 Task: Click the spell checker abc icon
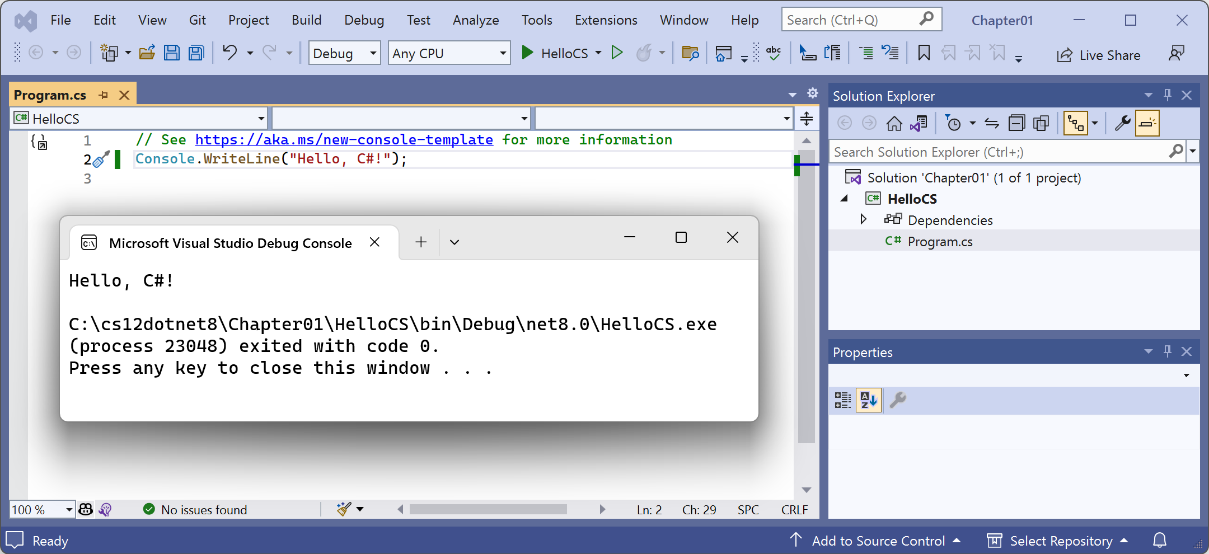(773, 53)
